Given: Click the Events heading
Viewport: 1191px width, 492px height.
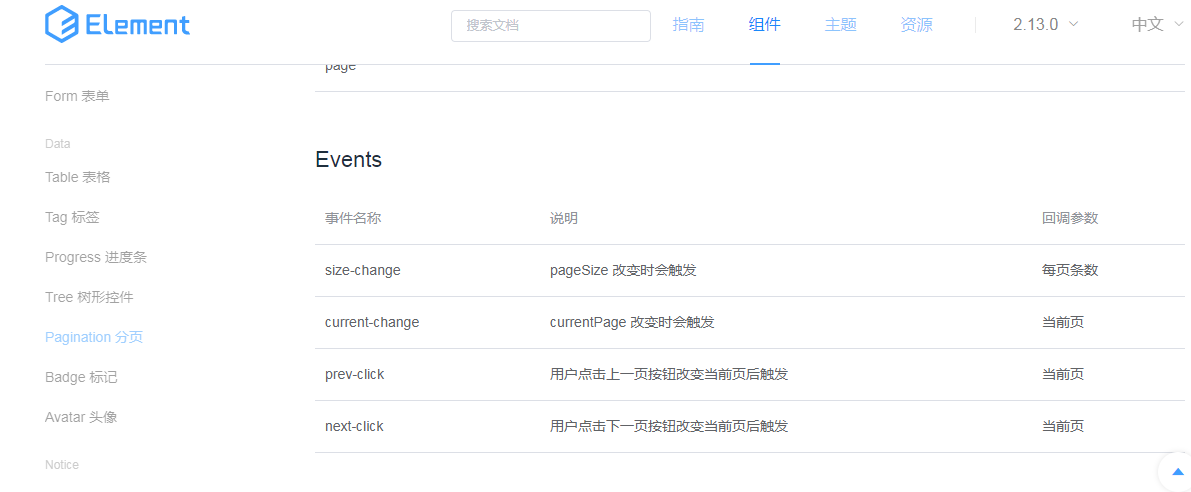Looking at the screenshot, I should click(349, 159).
